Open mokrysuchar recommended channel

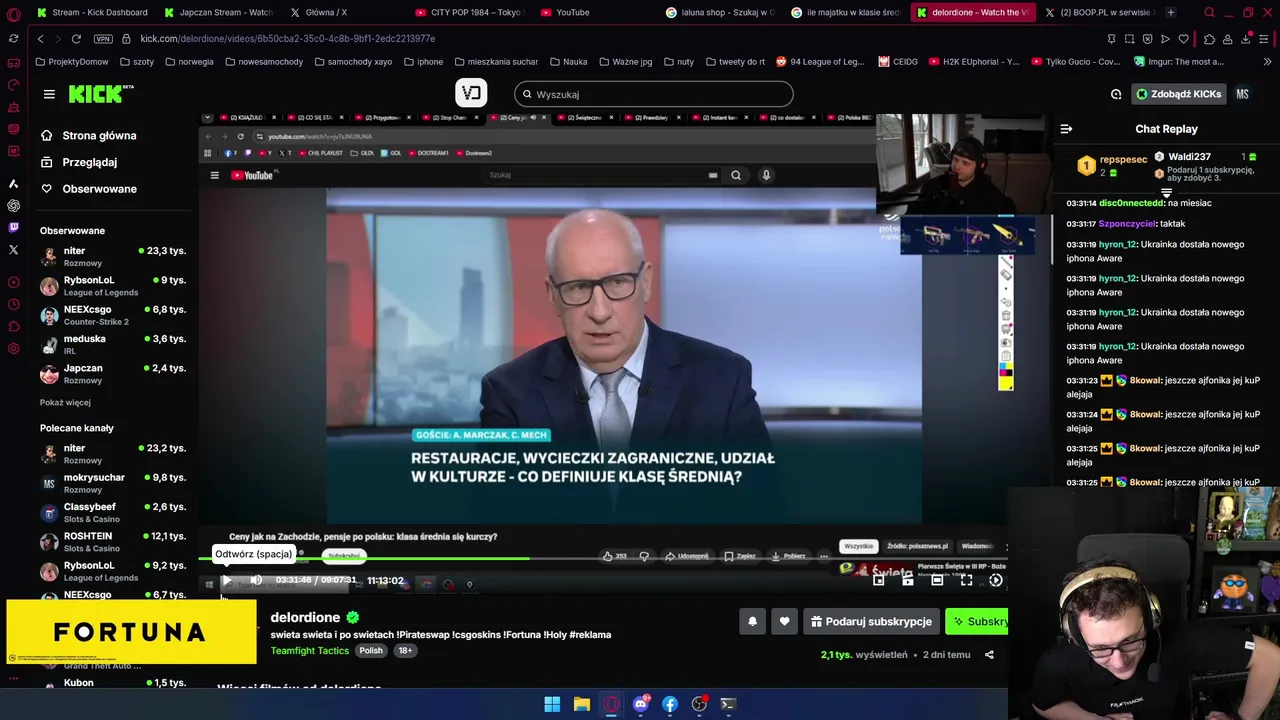tap(113, 483)
